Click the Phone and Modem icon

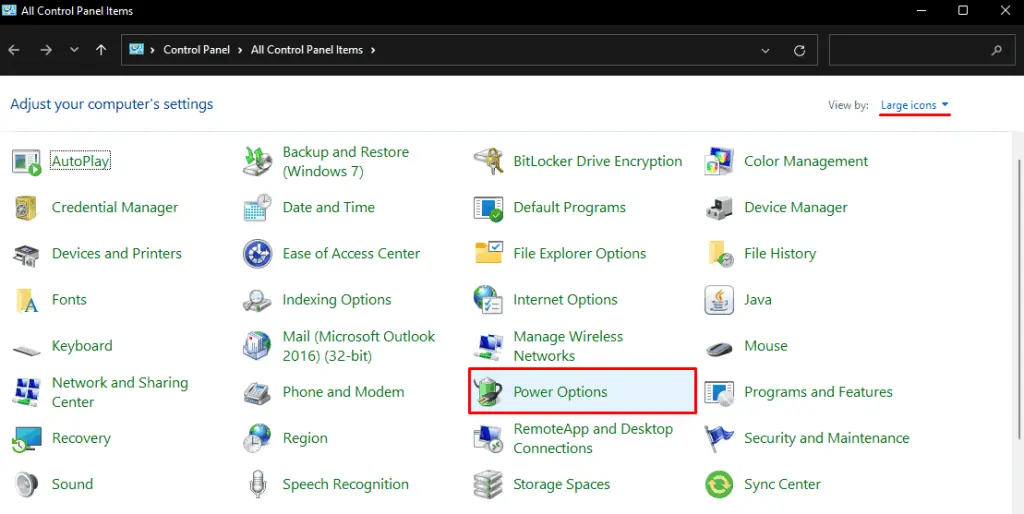[x=257, y=393]
